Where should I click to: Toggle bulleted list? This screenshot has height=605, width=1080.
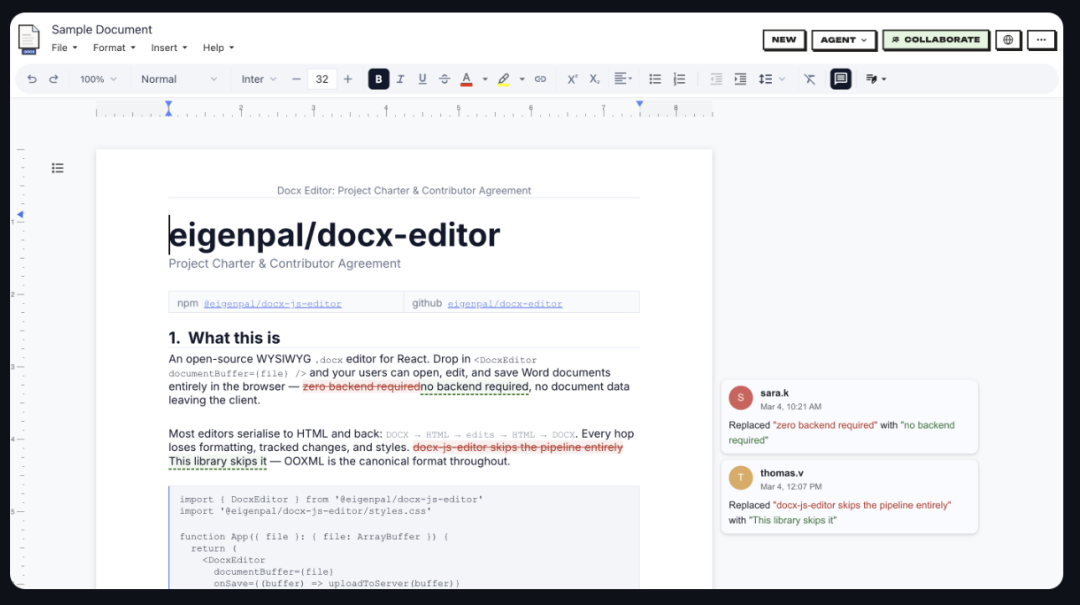655,79
